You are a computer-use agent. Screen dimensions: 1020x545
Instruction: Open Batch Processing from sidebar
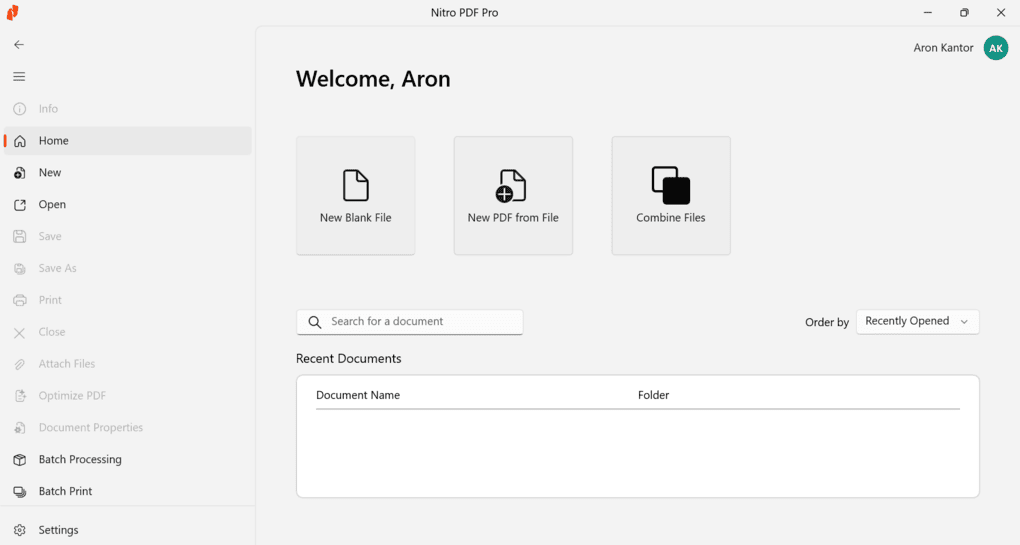(x=128, y=459)
